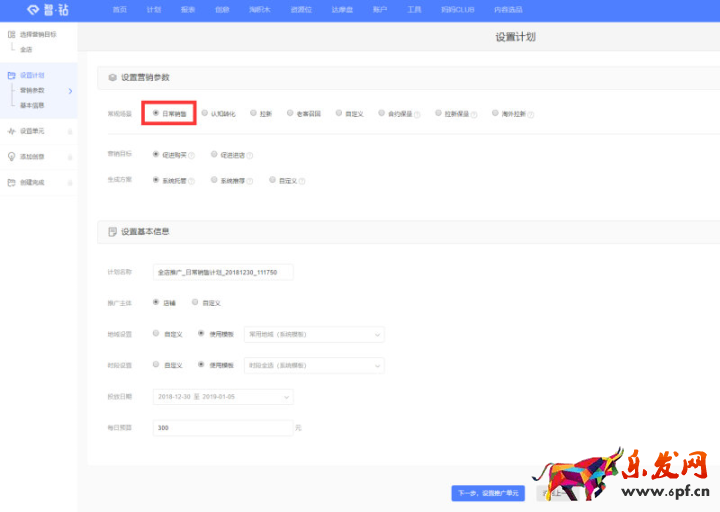Image resolution: width=720 pixels, height=512 pixels.
Task: Open 计划 in the top navigation
Action: click(x=153, y=9)
